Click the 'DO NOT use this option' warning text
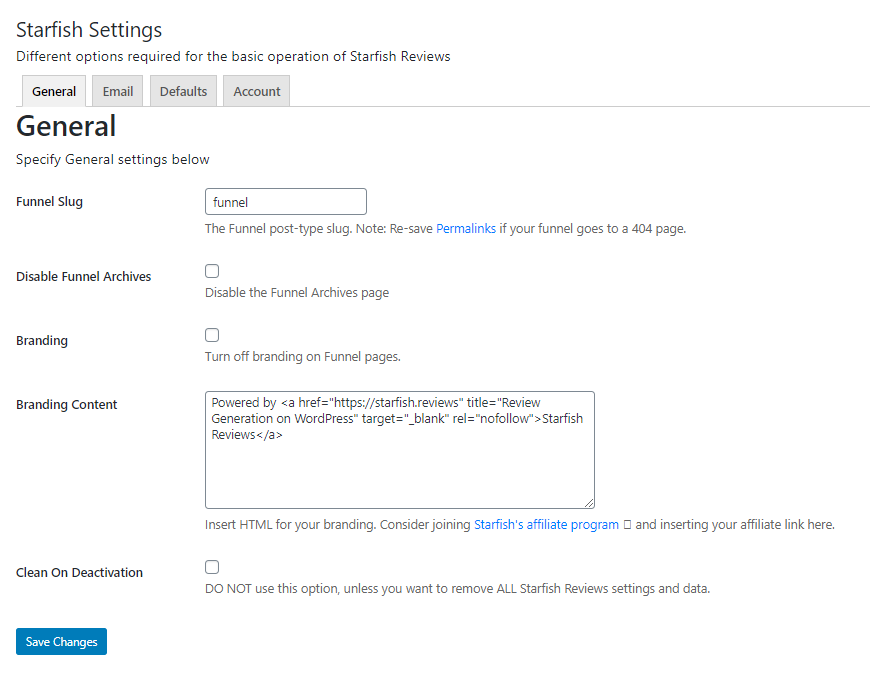Screen dimensions: 870x693 [458, 589]
